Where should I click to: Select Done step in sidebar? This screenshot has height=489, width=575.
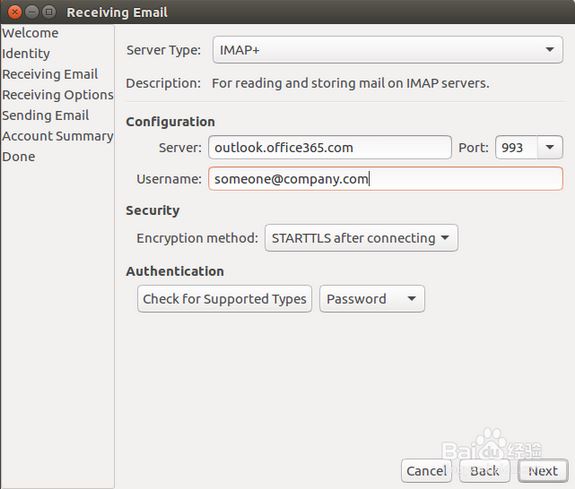coord(19,157)
